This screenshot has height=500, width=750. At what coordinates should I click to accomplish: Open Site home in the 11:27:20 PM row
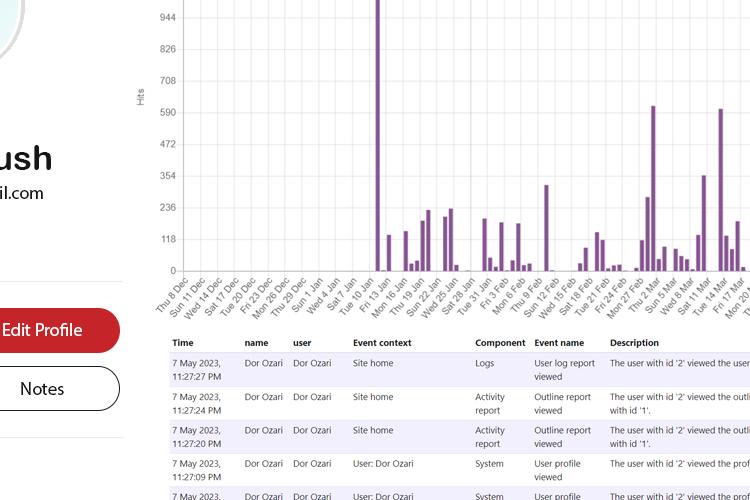tap(373, 430)
